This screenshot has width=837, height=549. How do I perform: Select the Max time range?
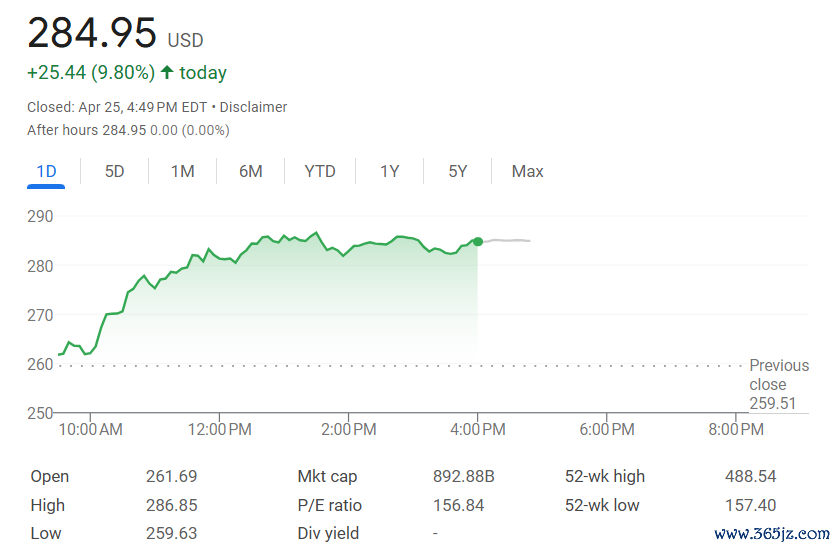(x=527, y=171)
